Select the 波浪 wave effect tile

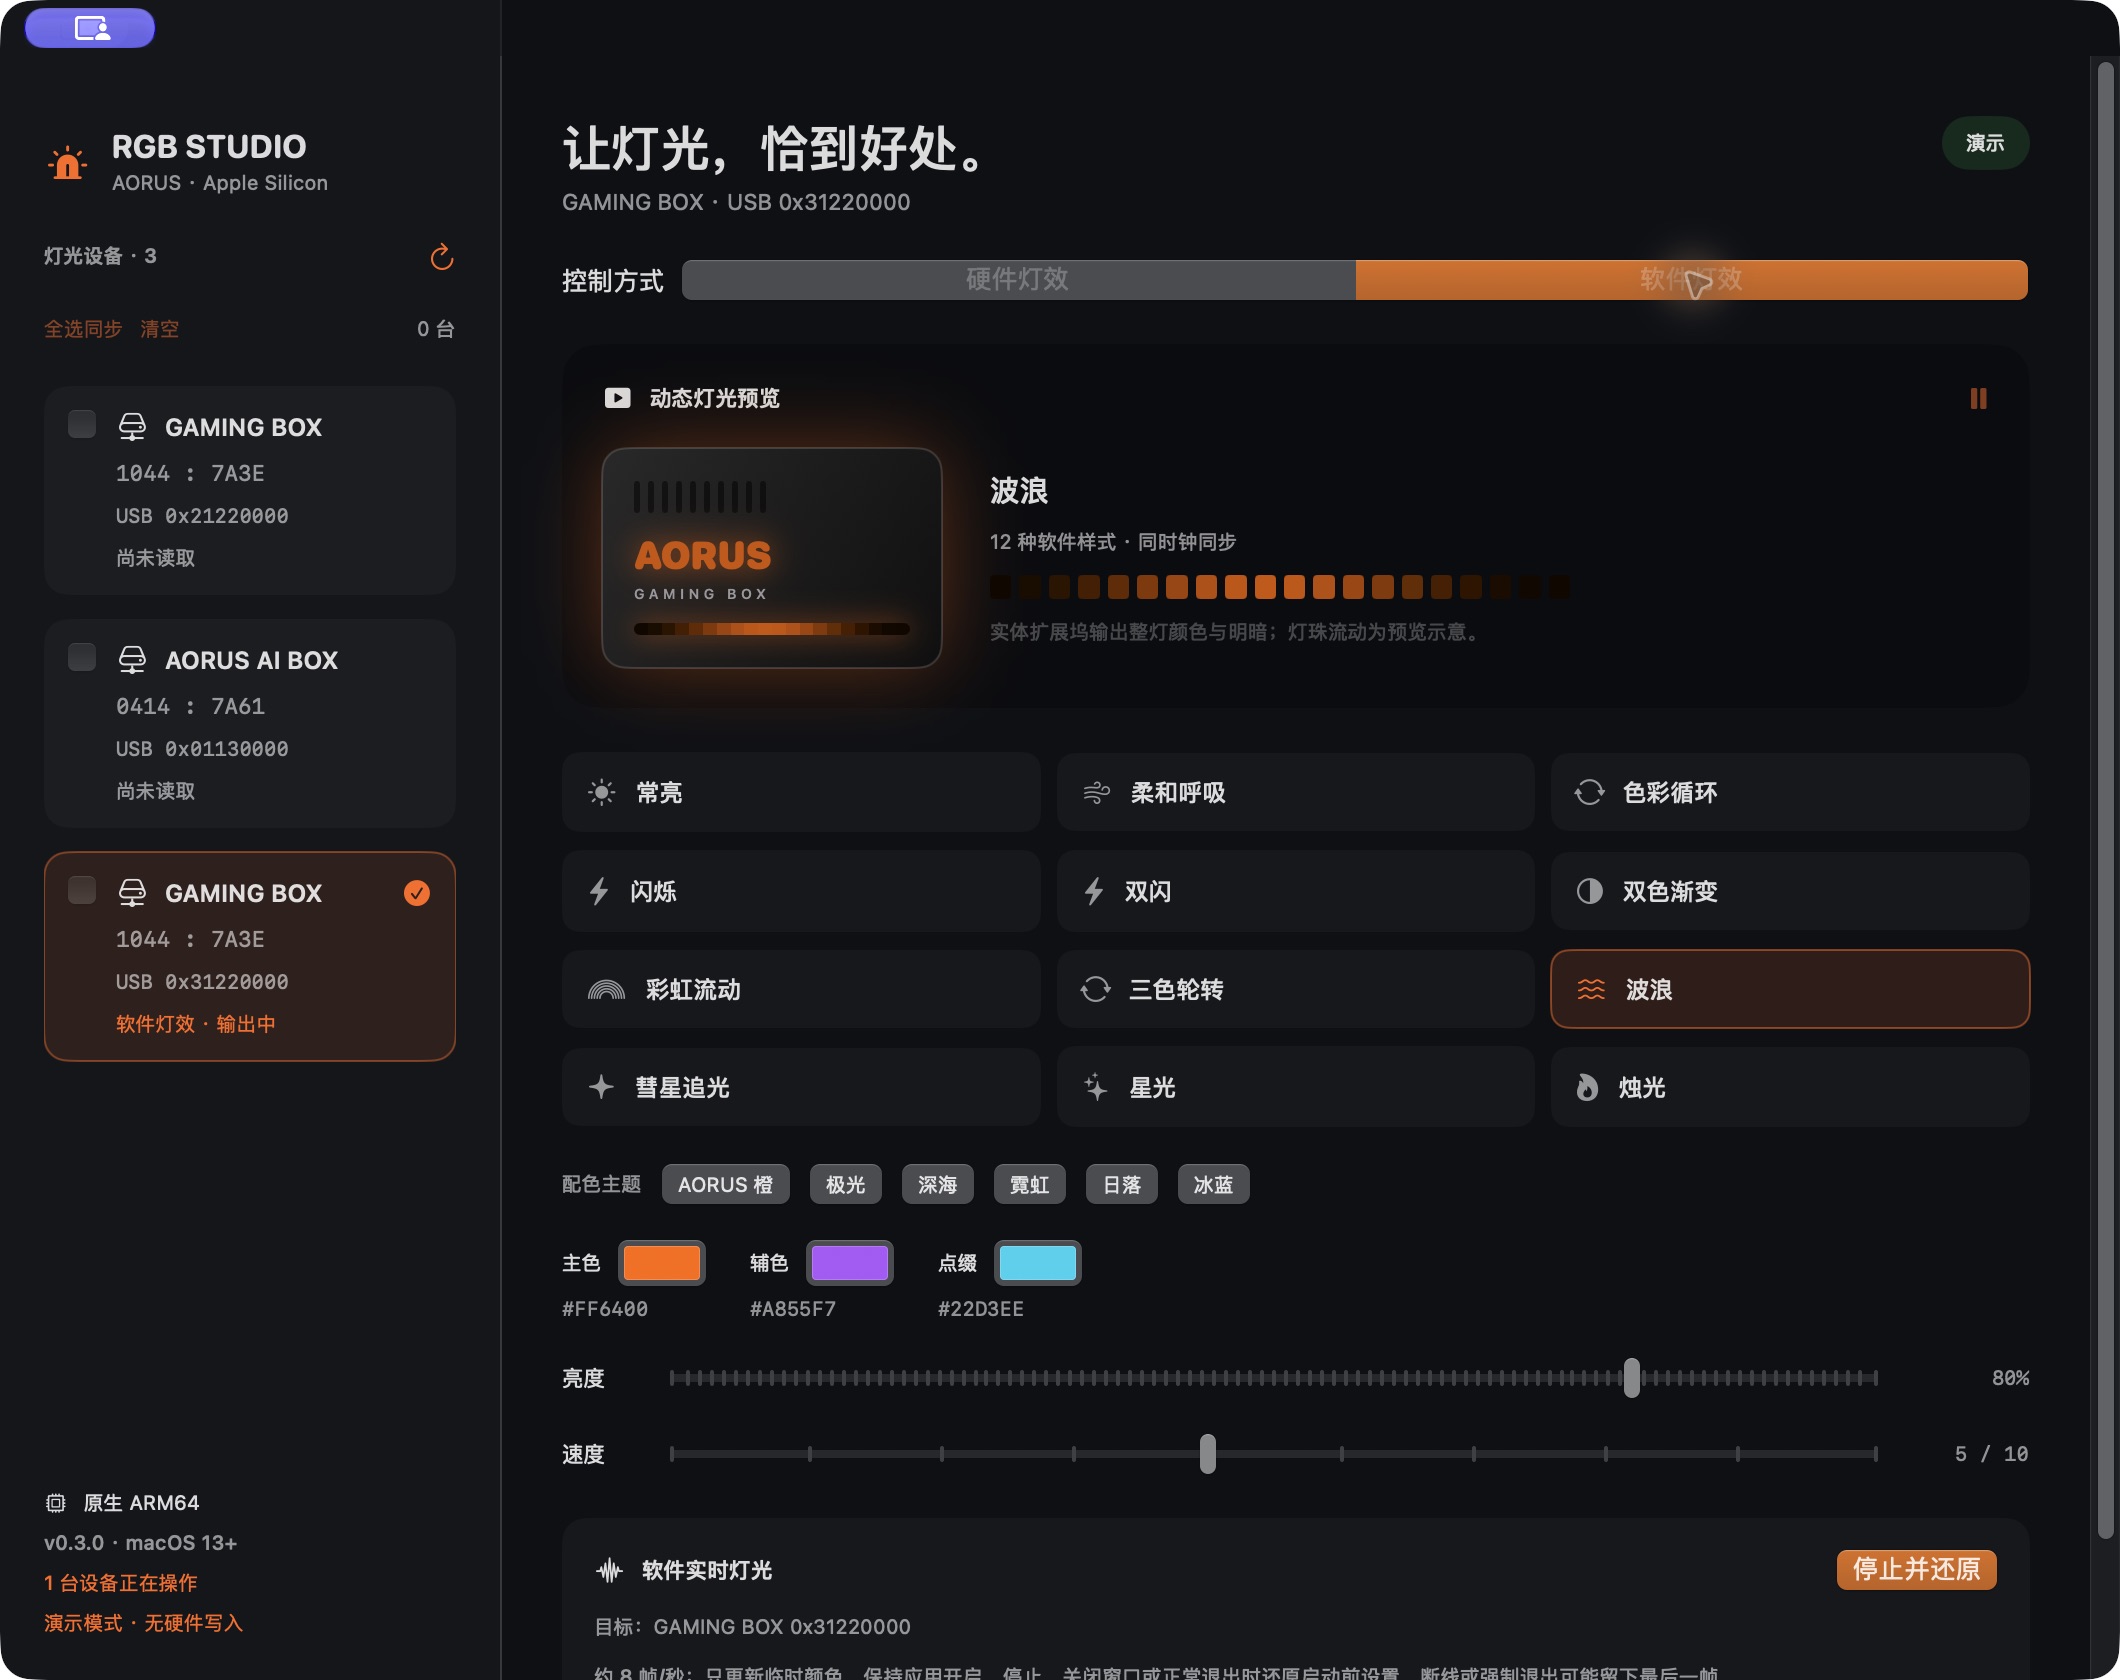pyautogui.click(x=1790, y=989)
